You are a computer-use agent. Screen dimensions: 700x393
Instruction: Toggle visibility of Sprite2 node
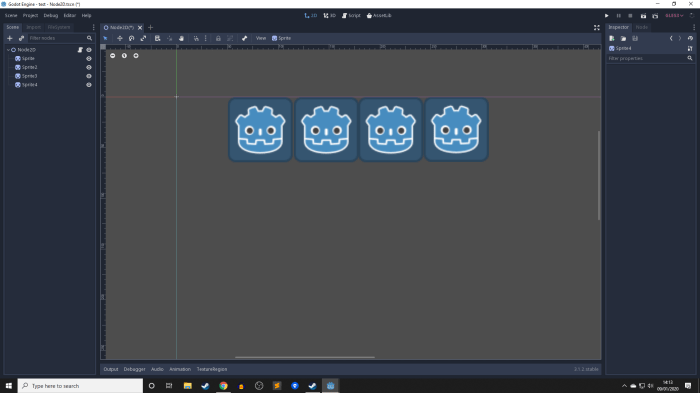click(89, 67)
